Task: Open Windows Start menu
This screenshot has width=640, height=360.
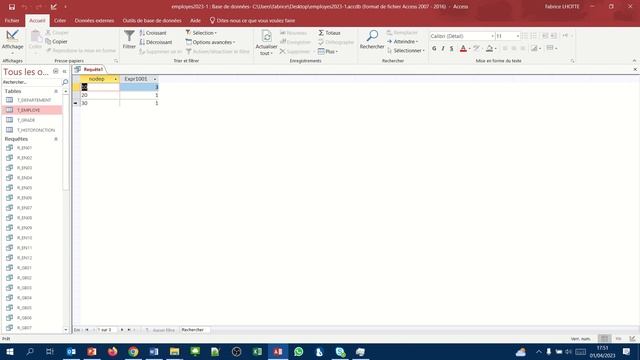Action: point(9,352)
